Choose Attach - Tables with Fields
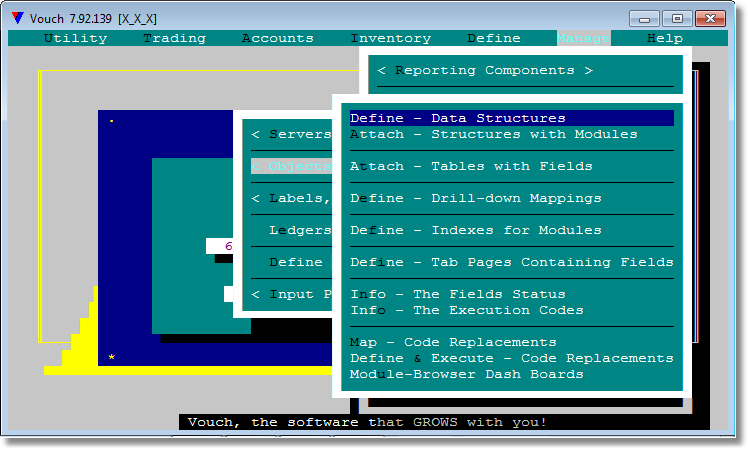Viewport: 748px width, 450px height. pos(471,166)
